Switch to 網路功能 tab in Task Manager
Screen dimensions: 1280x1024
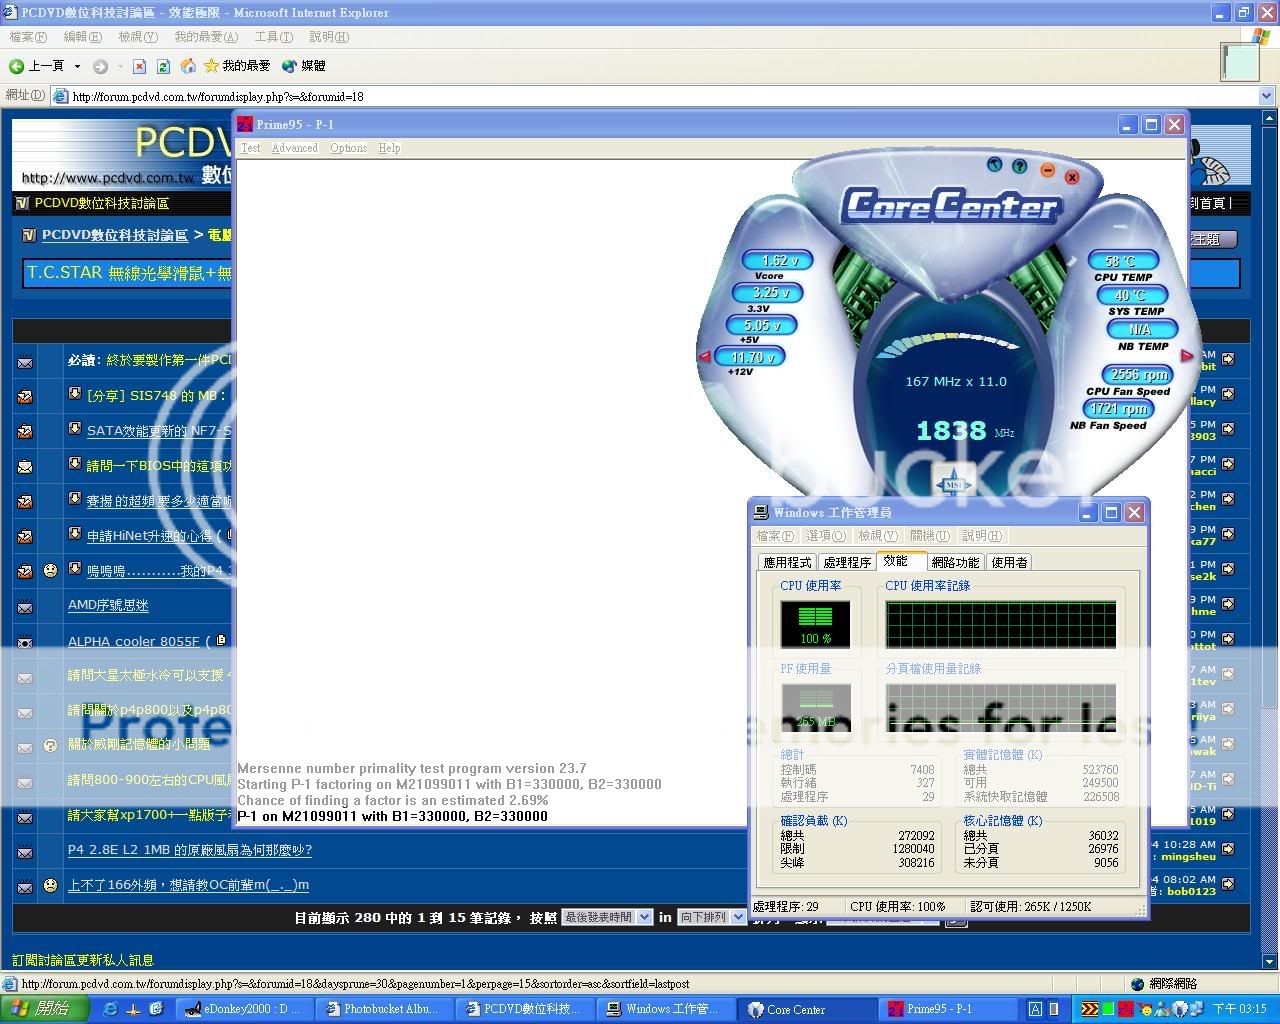click(x=955, y=562)
